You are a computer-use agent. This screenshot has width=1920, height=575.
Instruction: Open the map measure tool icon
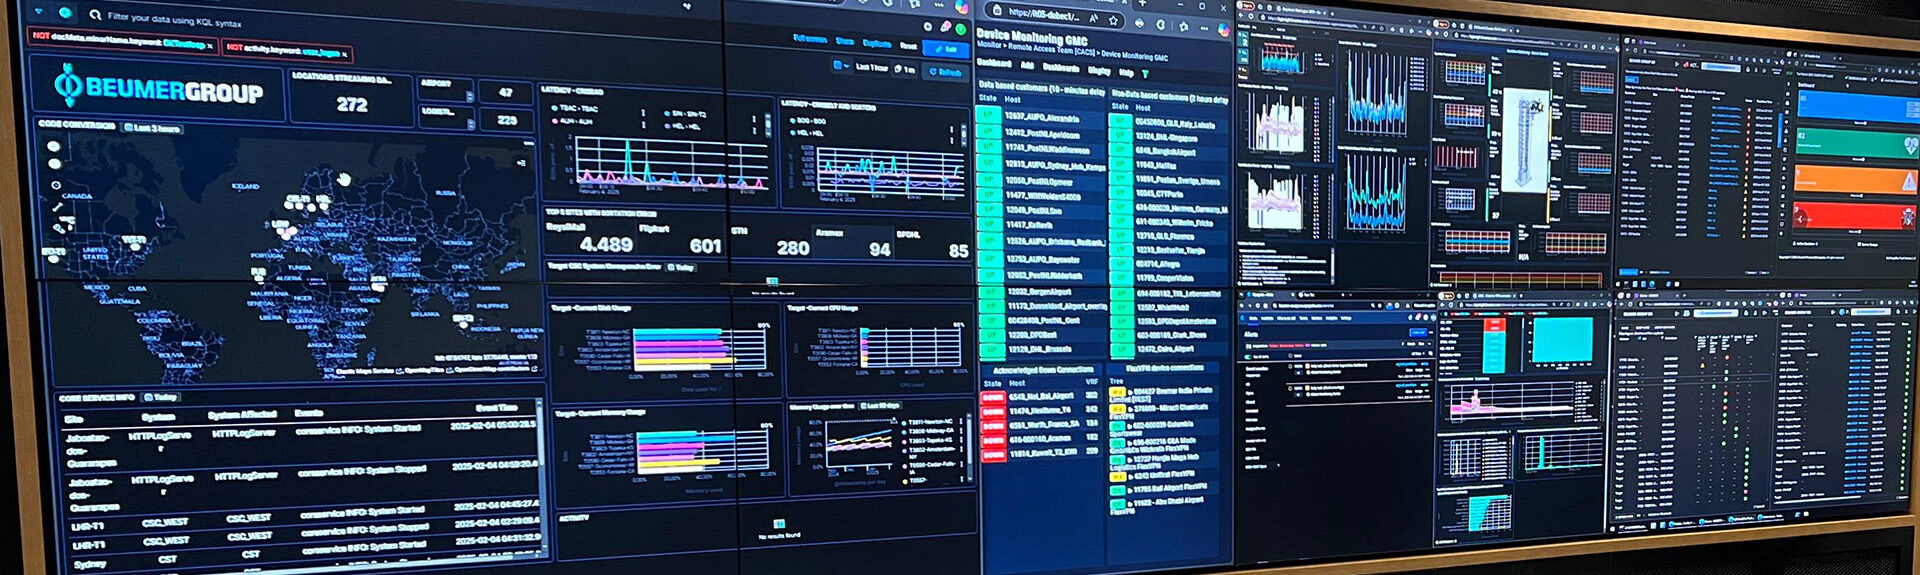(56, 185)
